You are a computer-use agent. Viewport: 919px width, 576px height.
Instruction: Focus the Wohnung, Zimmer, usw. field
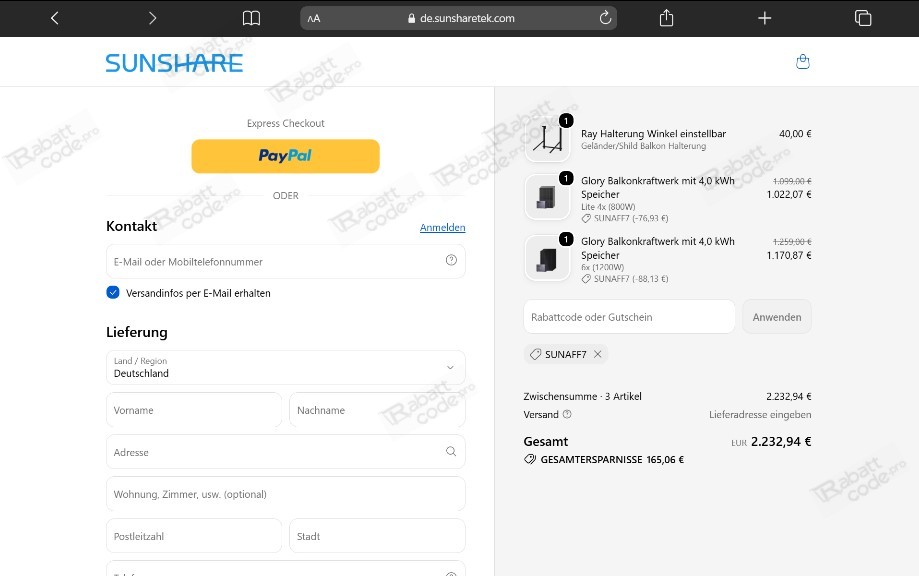point(285,494)
